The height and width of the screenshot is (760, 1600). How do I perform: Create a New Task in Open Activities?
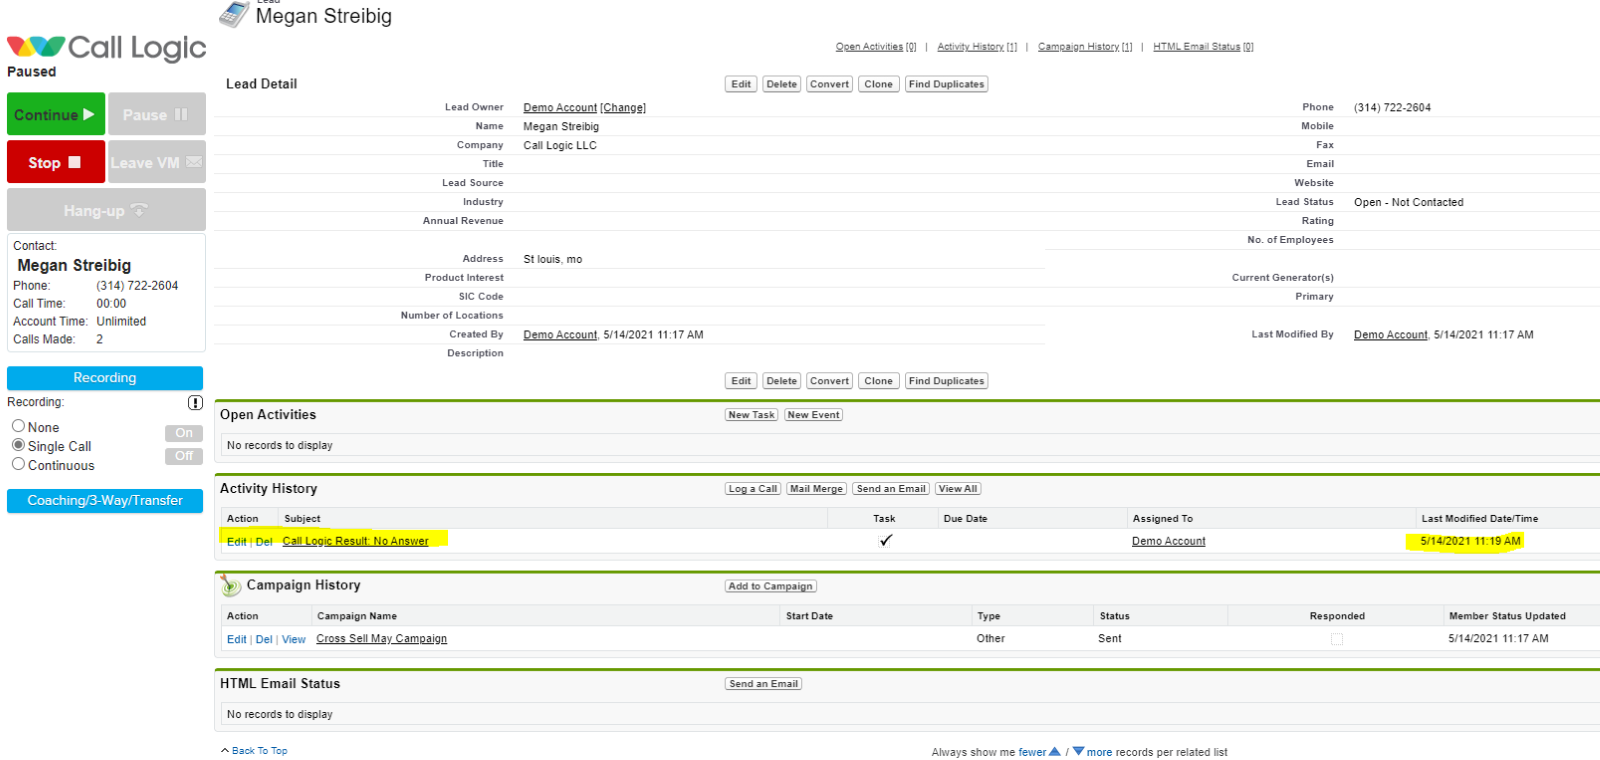click(x=751, y=415)
